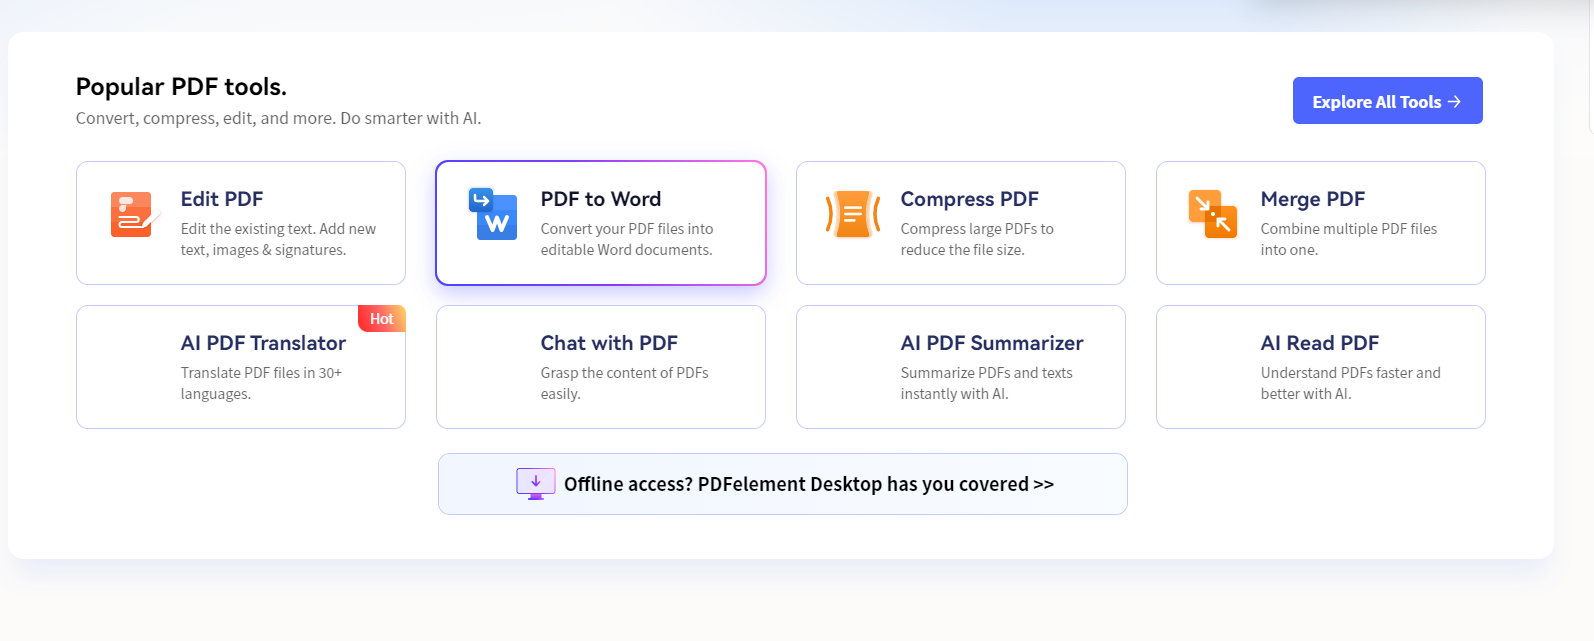Click the Hot badge on AI PDF Translator
Screen dimensions: 1594x641
click(381, 319)
